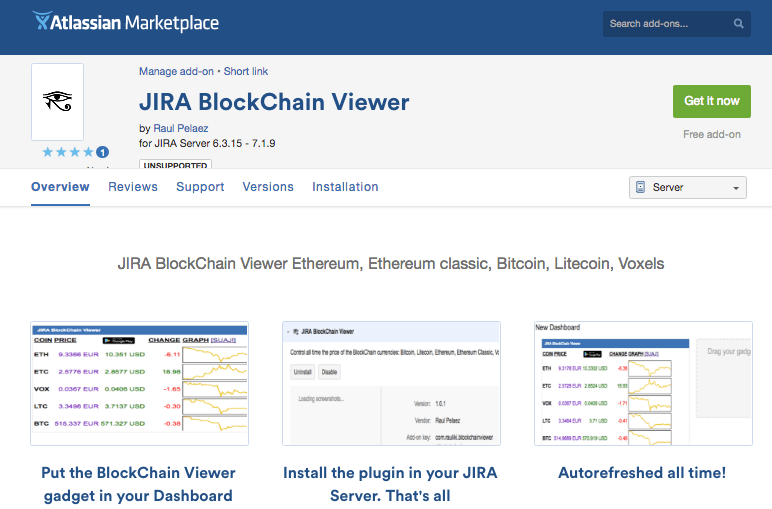View the plugin install screenshot thumbnail
The image size is (772, 509).
[391, 383]
